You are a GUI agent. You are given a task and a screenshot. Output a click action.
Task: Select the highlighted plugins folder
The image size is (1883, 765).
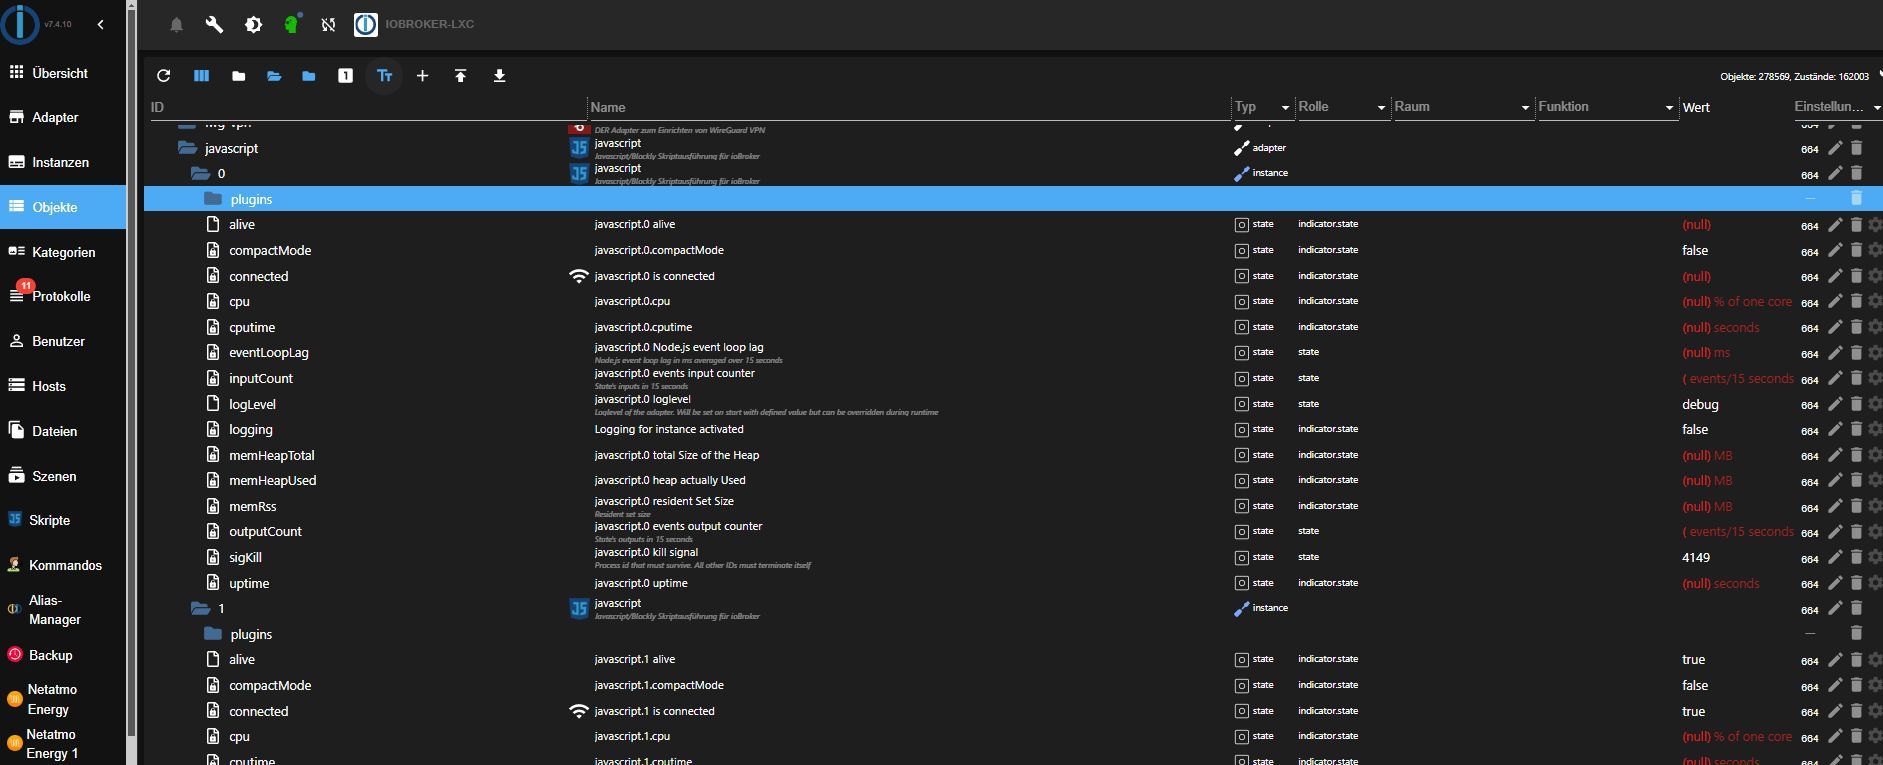tap(1013, 199)
